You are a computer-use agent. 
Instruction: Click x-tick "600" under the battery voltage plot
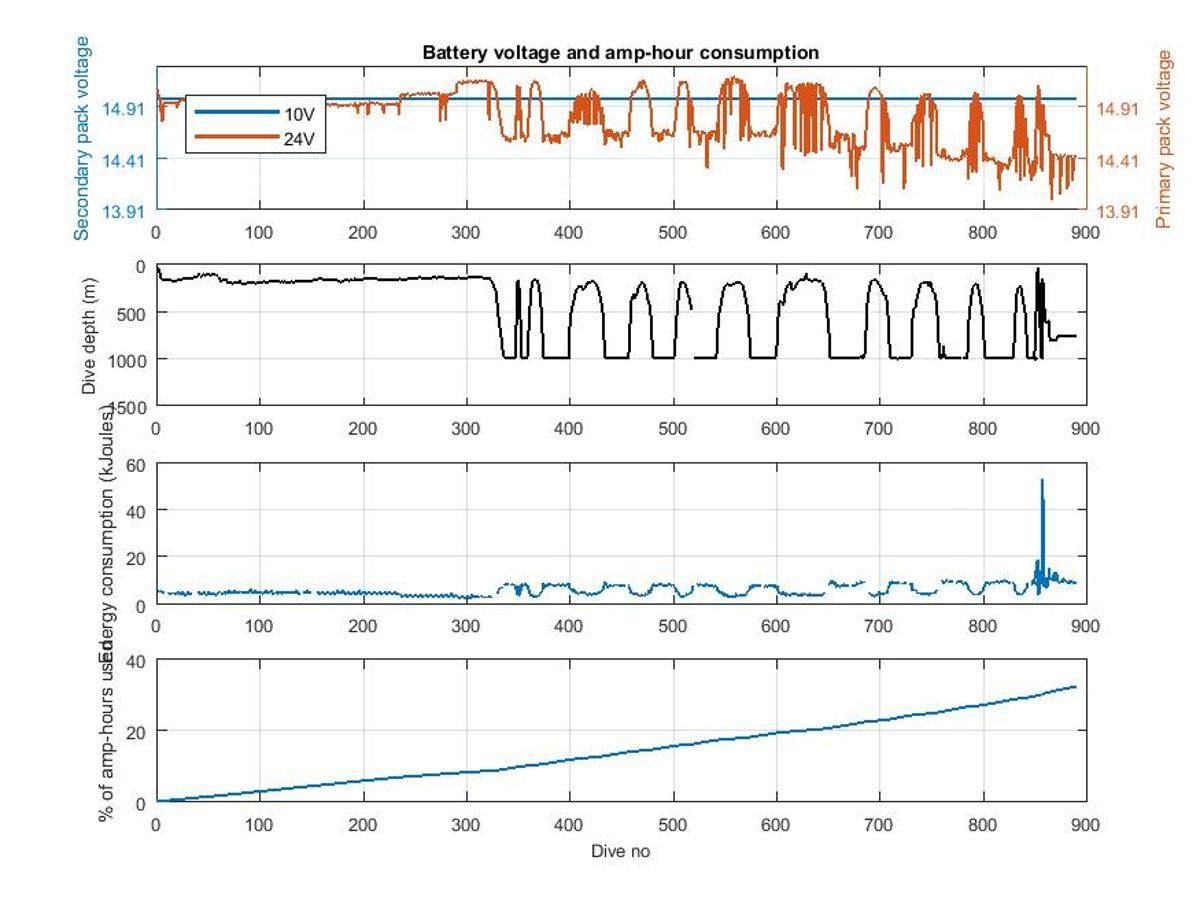pos(776,231)
